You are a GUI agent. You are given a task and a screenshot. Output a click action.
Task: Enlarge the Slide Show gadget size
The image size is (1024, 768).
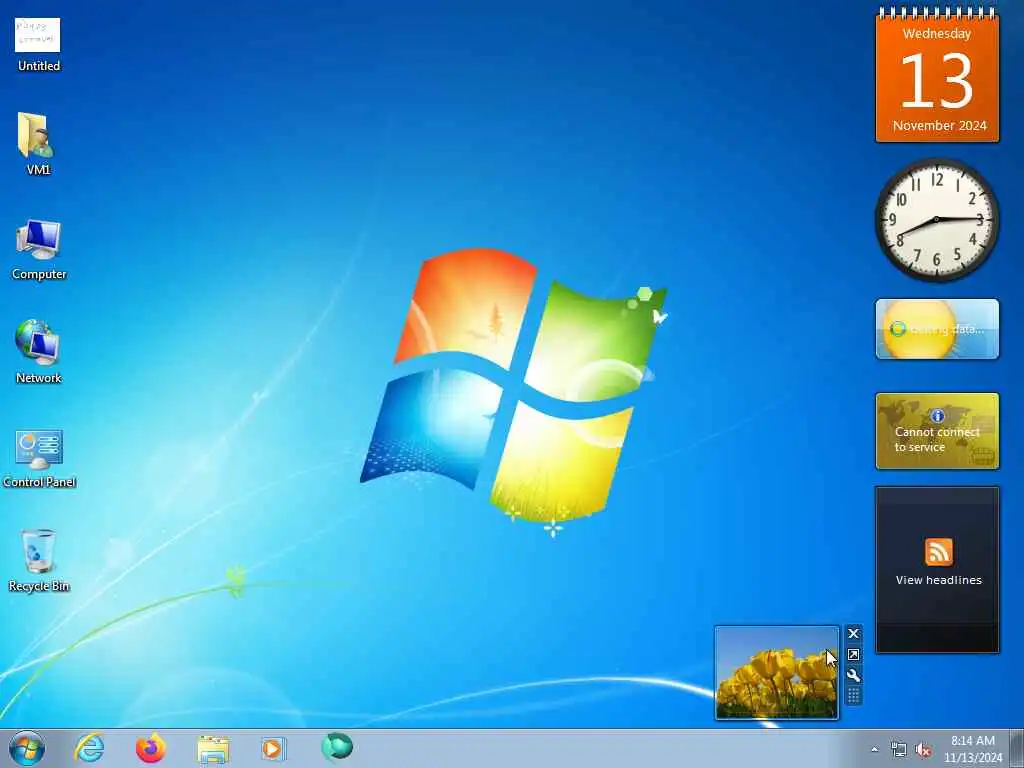[853, 654]
